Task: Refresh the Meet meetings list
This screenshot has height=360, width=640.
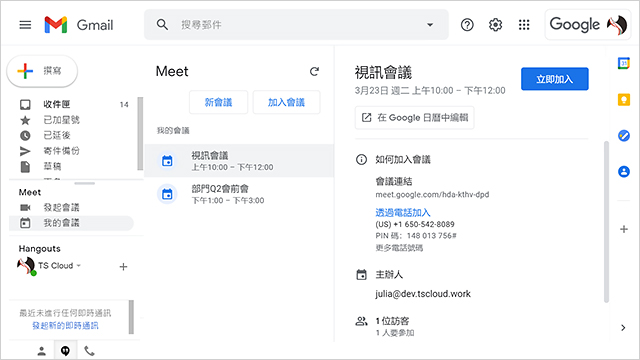Action: [x=314, y=71]
